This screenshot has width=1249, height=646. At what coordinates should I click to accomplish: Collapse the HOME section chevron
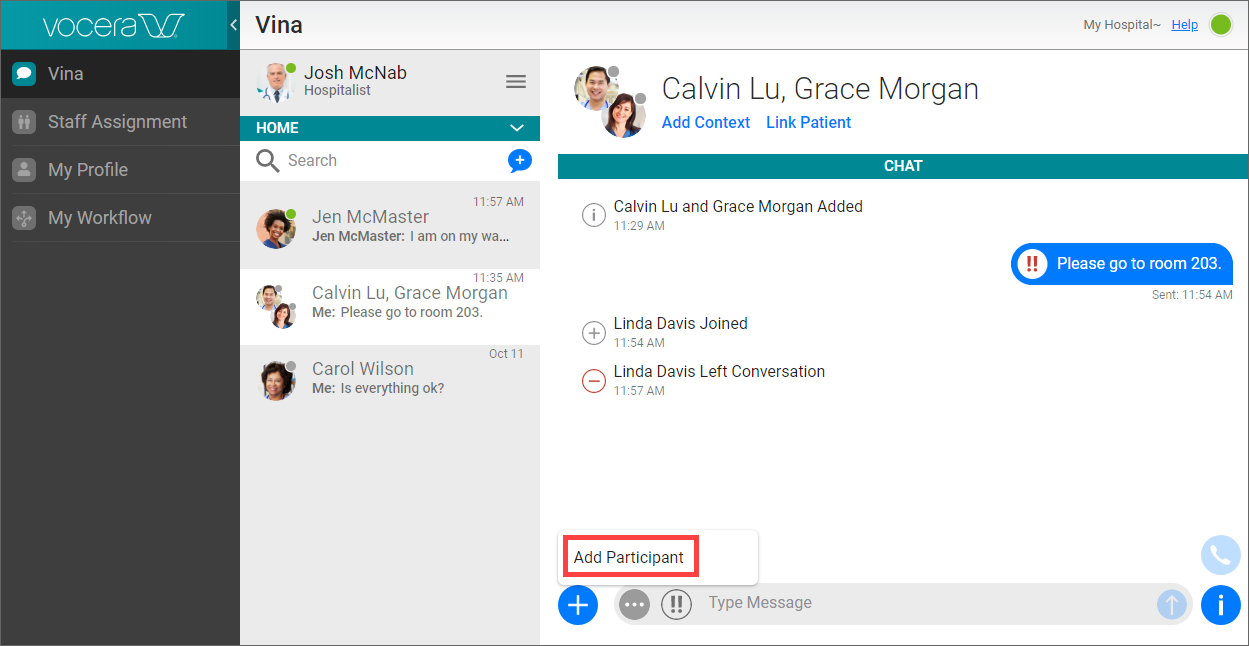click(x=518, y=128)
